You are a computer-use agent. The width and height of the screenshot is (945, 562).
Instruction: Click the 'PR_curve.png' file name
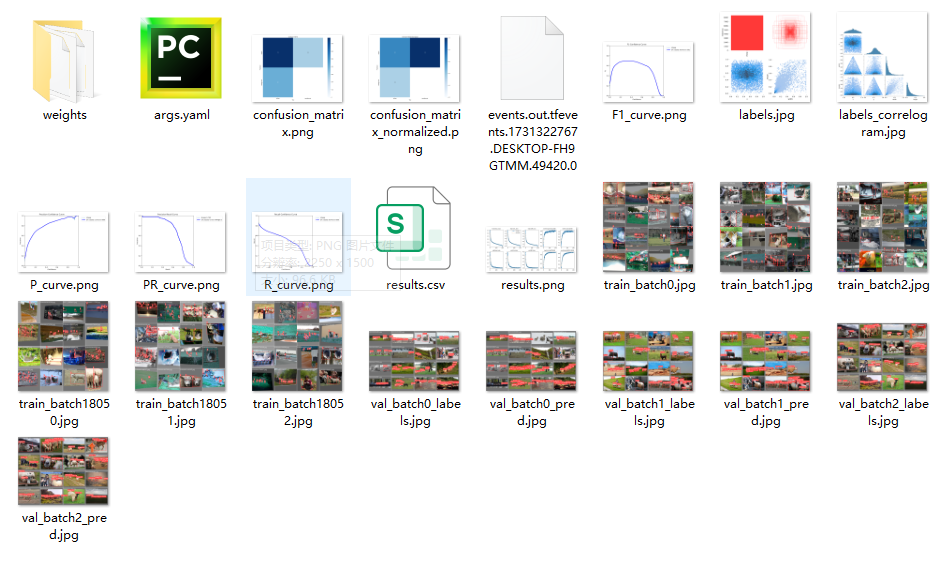(x=181, y=285)
